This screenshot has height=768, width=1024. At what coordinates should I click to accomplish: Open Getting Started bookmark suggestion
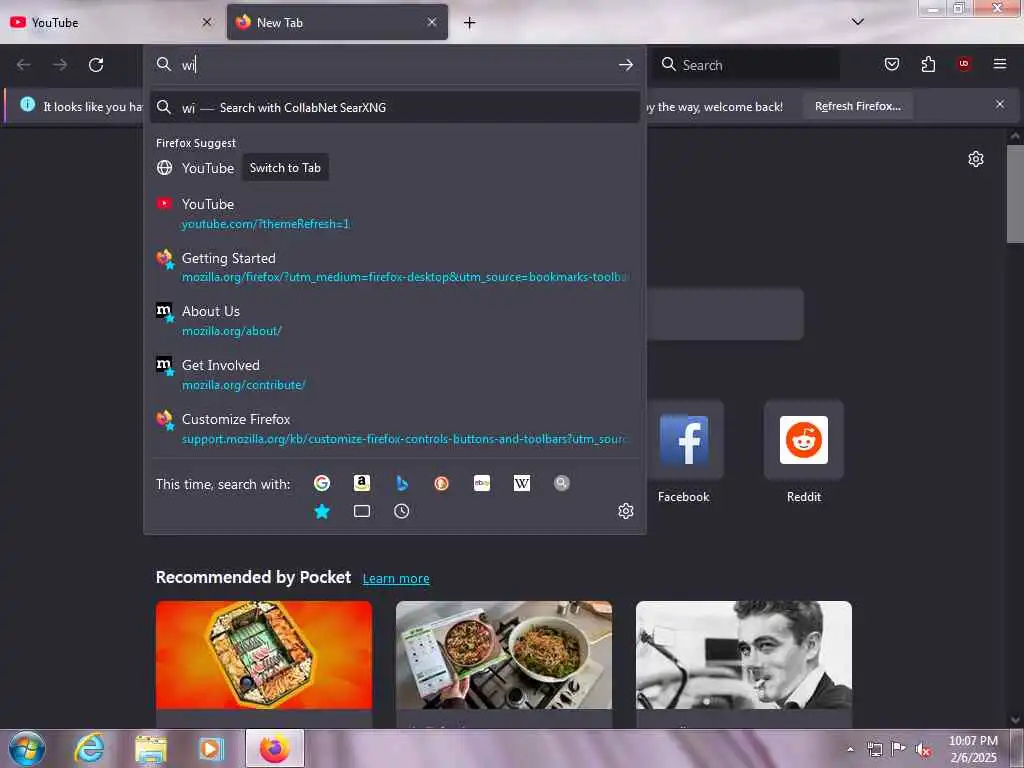tap(394, 267)
